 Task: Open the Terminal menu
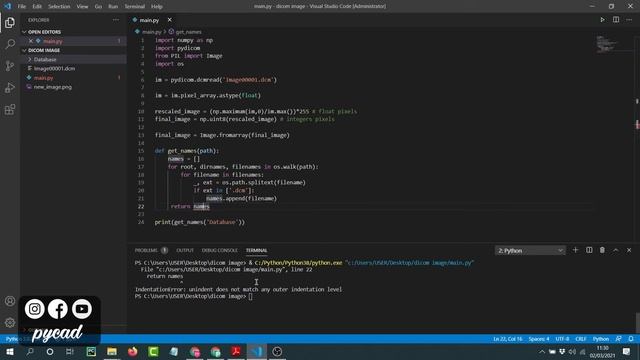tap(135, 6)
